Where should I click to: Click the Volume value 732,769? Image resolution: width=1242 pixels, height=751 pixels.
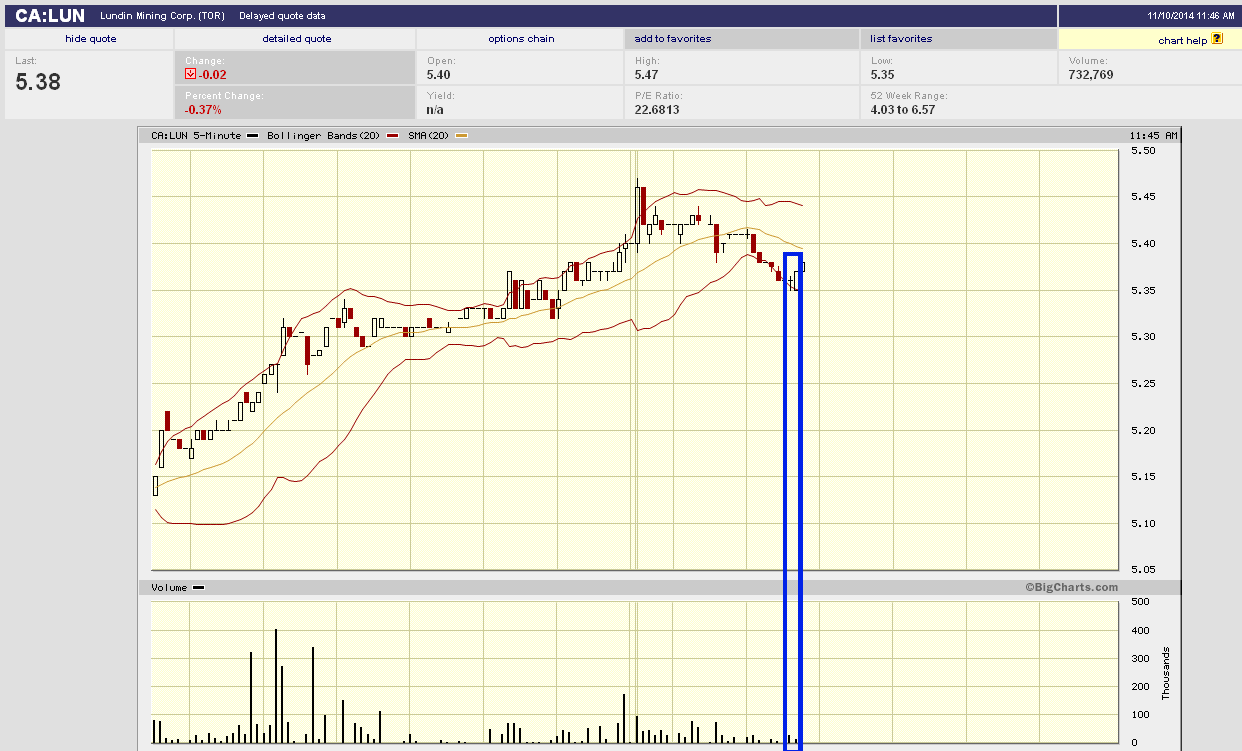click(1091, 75)
